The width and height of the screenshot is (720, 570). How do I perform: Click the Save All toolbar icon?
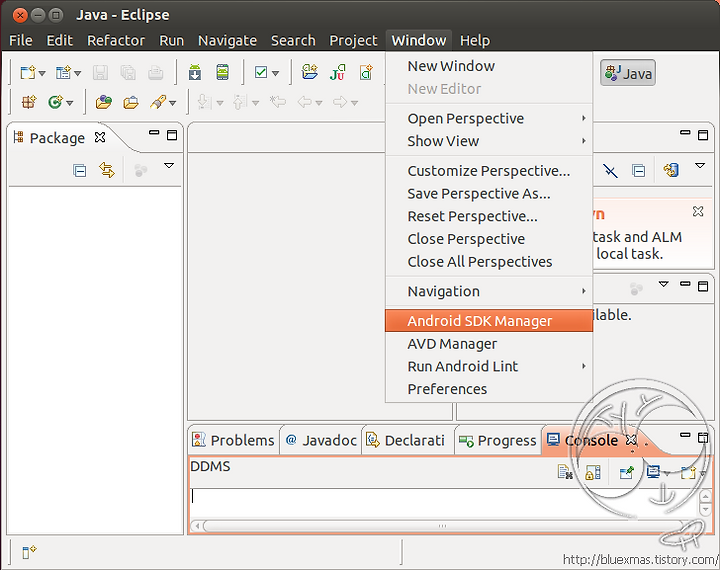128,73
